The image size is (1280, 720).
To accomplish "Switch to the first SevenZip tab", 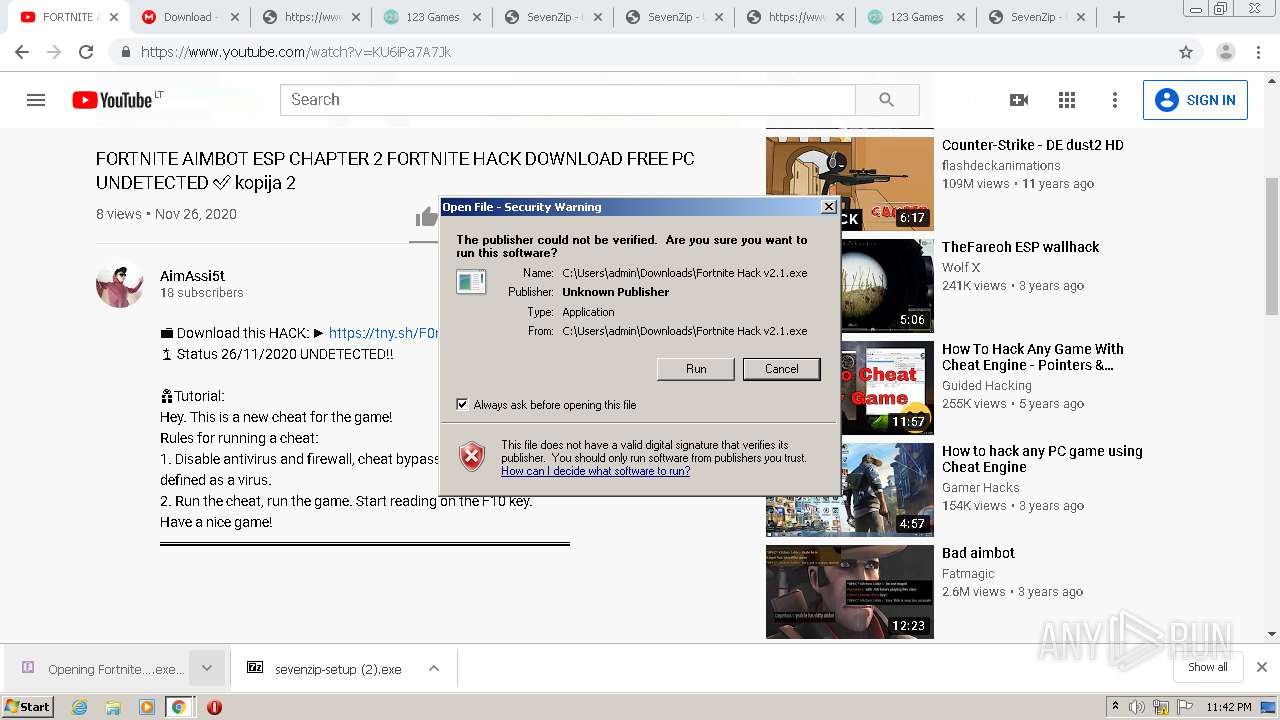I will [x=553, y=17].
